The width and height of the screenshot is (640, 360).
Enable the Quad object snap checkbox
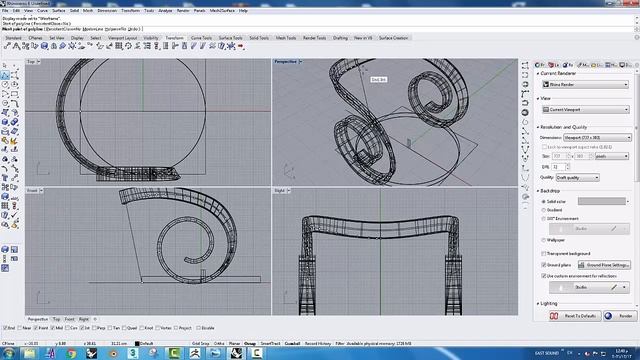[x=124, y=328]
